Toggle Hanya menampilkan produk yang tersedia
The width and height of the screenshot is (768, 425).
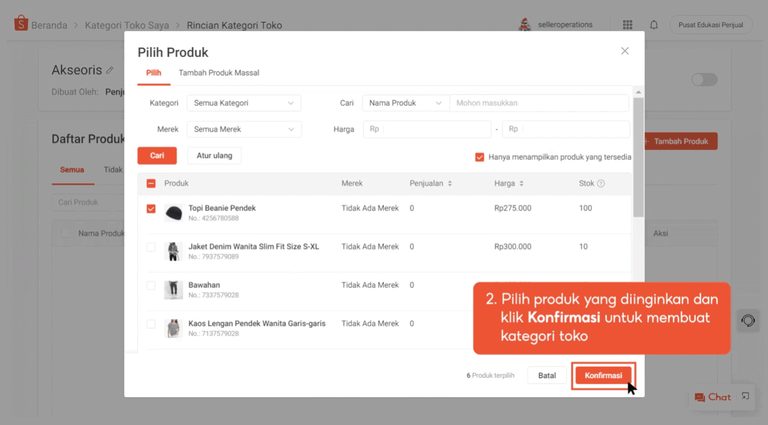480,157
